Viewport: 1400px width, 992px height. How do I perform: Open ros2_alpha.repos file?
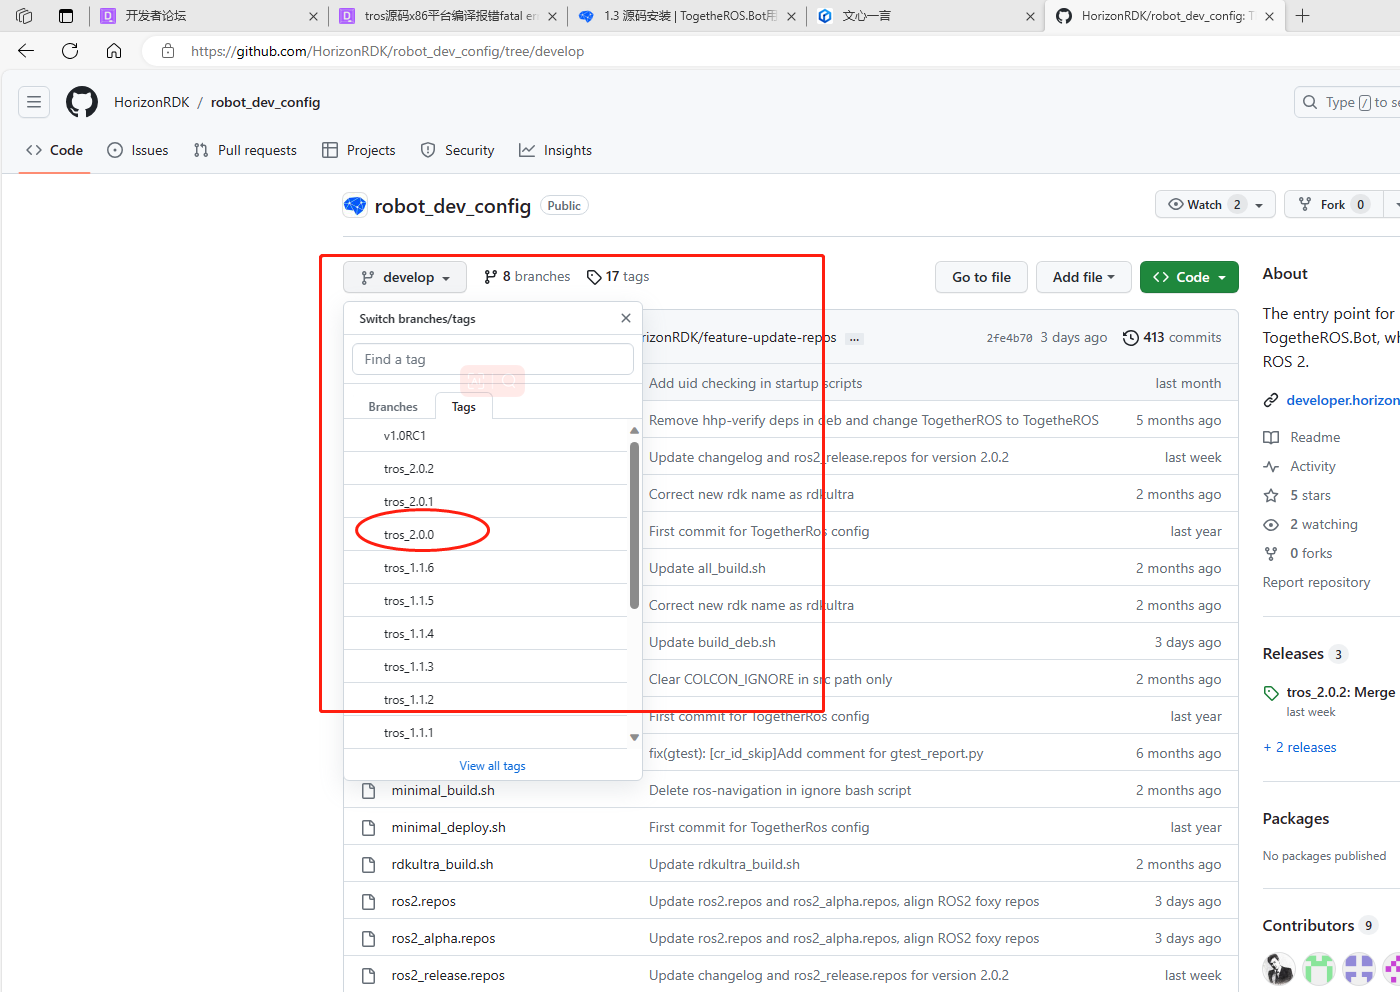pos(443,938)
